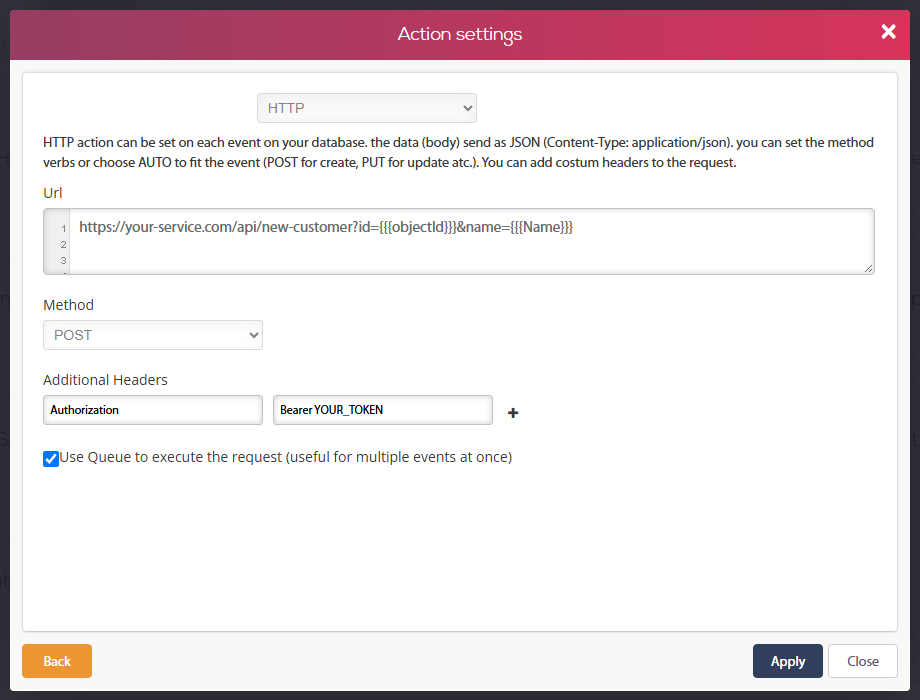Edit the Bearer YOUR_TOKEN header value field
The image size is (920, 700).
click(383, 410)
